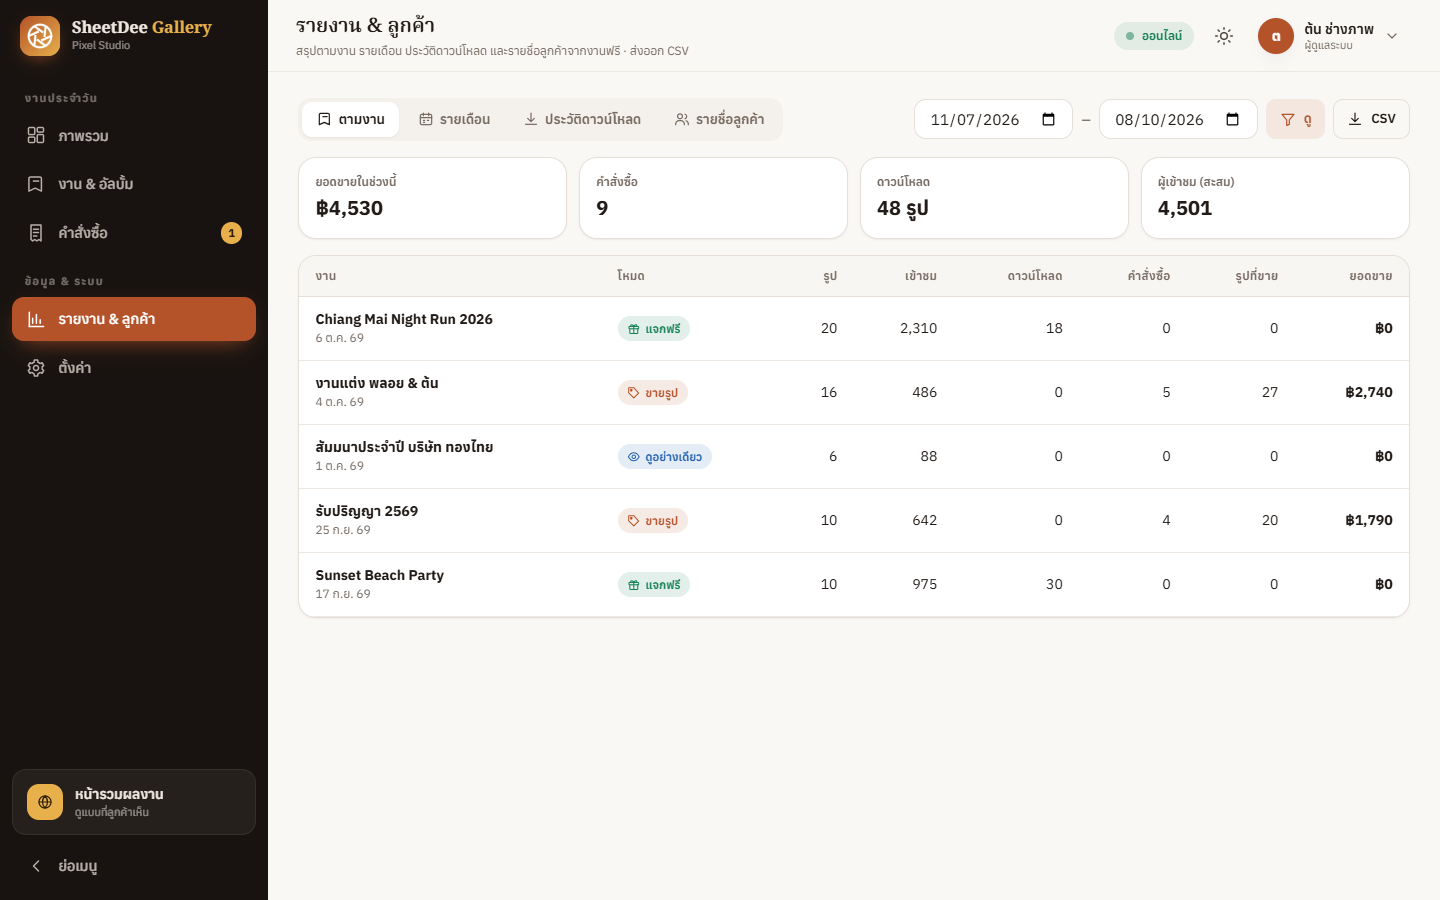Viewport: 1440px width, 900px height.
Task: Click ยอดขายในช่วงนี้ ฿4,530 summary card
Action: [432, 198]
